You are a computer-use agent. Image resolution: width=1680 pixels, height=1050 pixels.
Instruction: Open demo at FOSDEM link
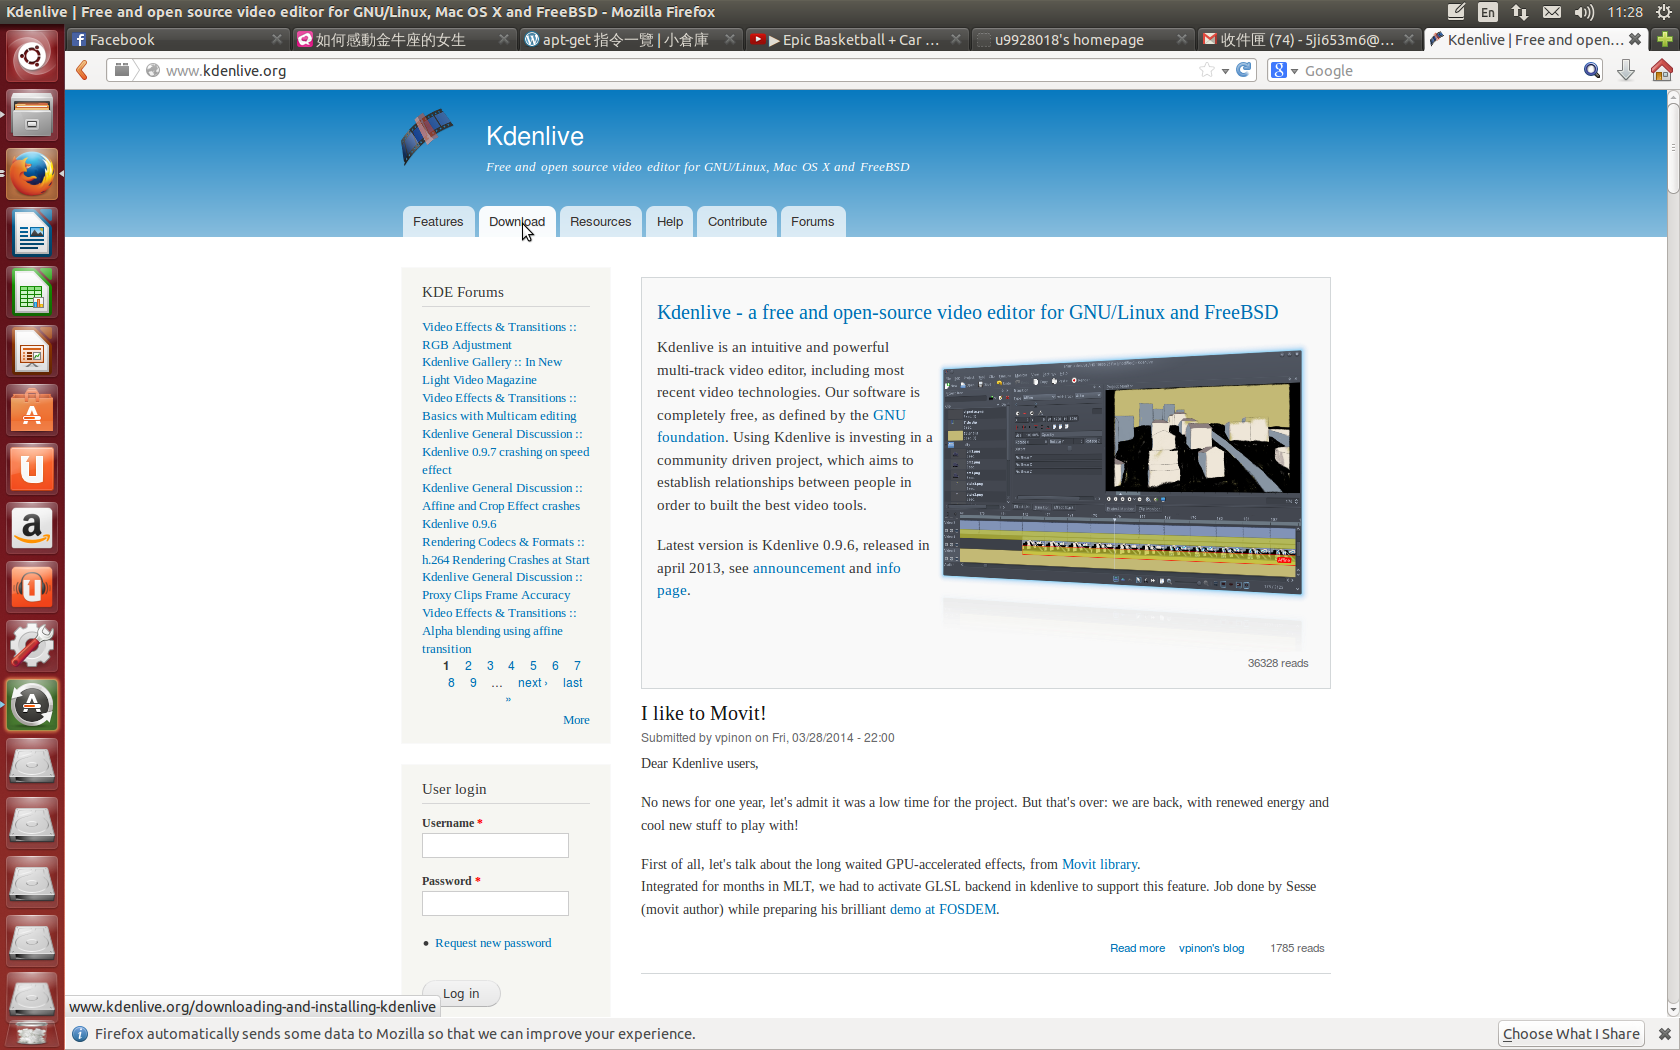[943, 909]
